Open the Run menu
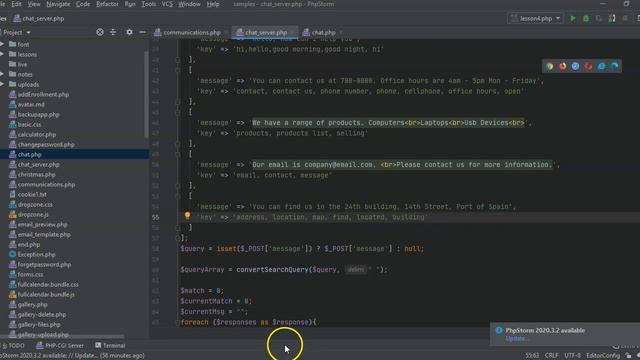Image resolution: width=640 pixels, height=360 pixels. pos(130,4)
